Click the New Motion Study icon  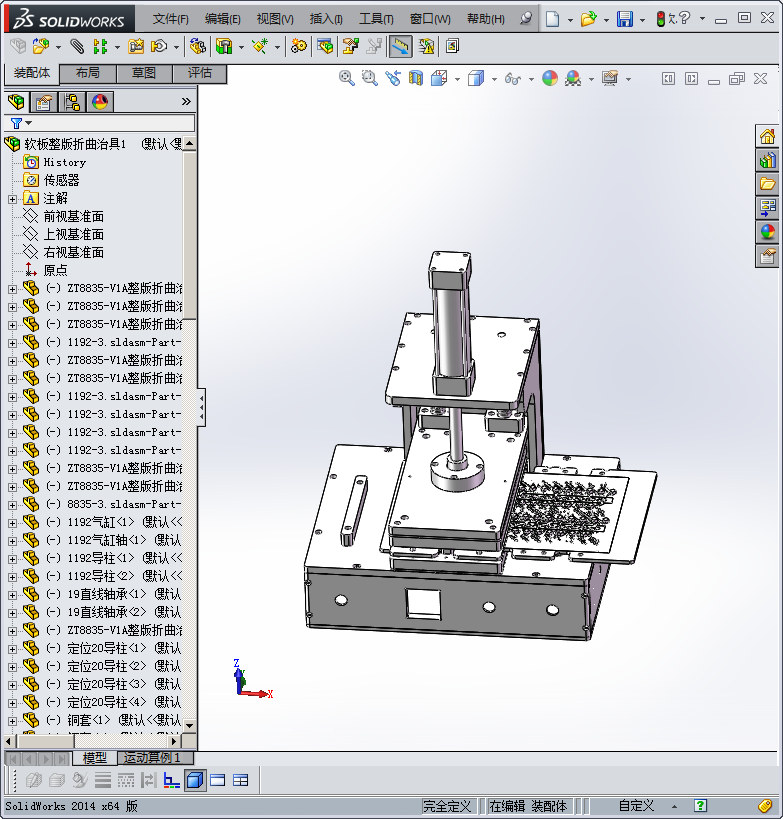[x=299, y=46]
